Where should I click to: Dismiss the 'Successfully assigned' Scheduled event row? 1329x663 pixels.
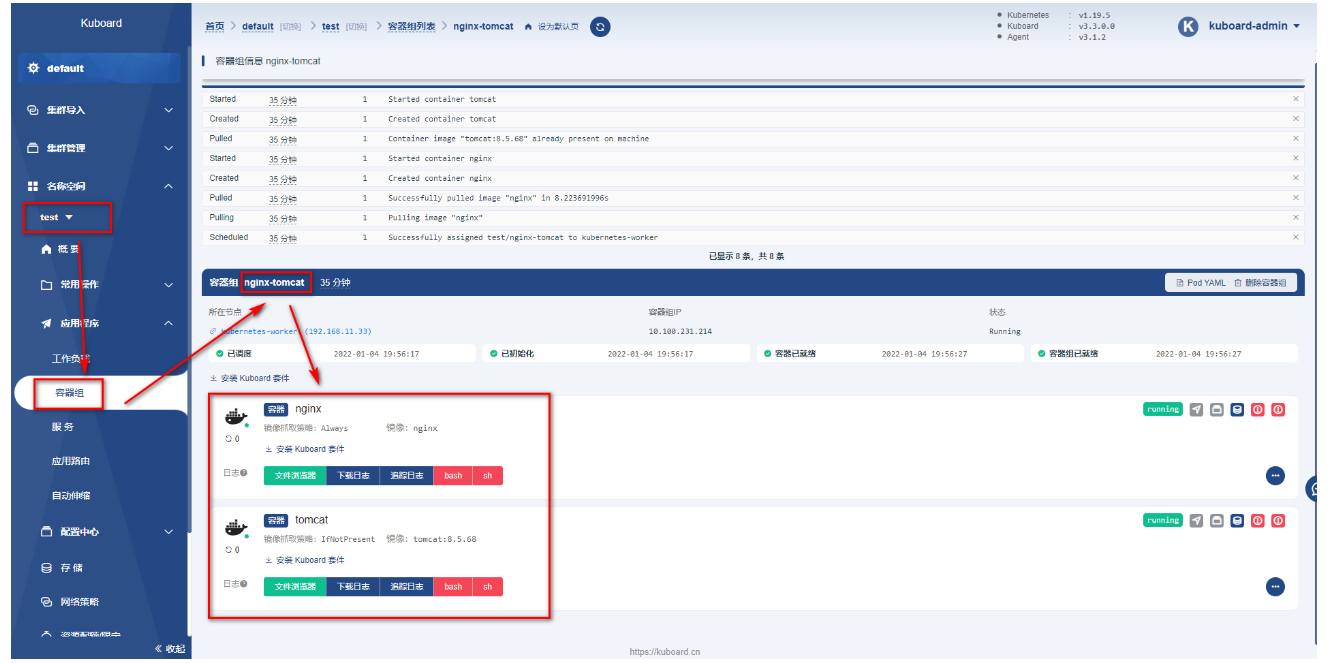[x=1296, y=237]
